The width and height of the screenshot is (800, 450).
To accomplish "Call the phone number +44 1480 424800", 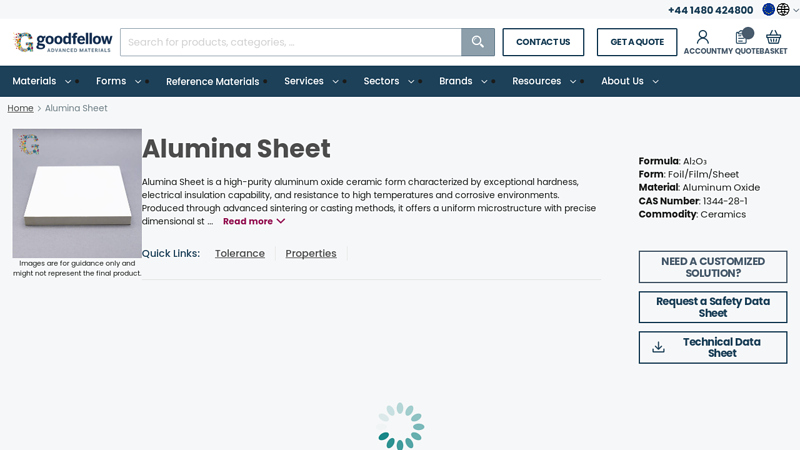I will (710, 10).
